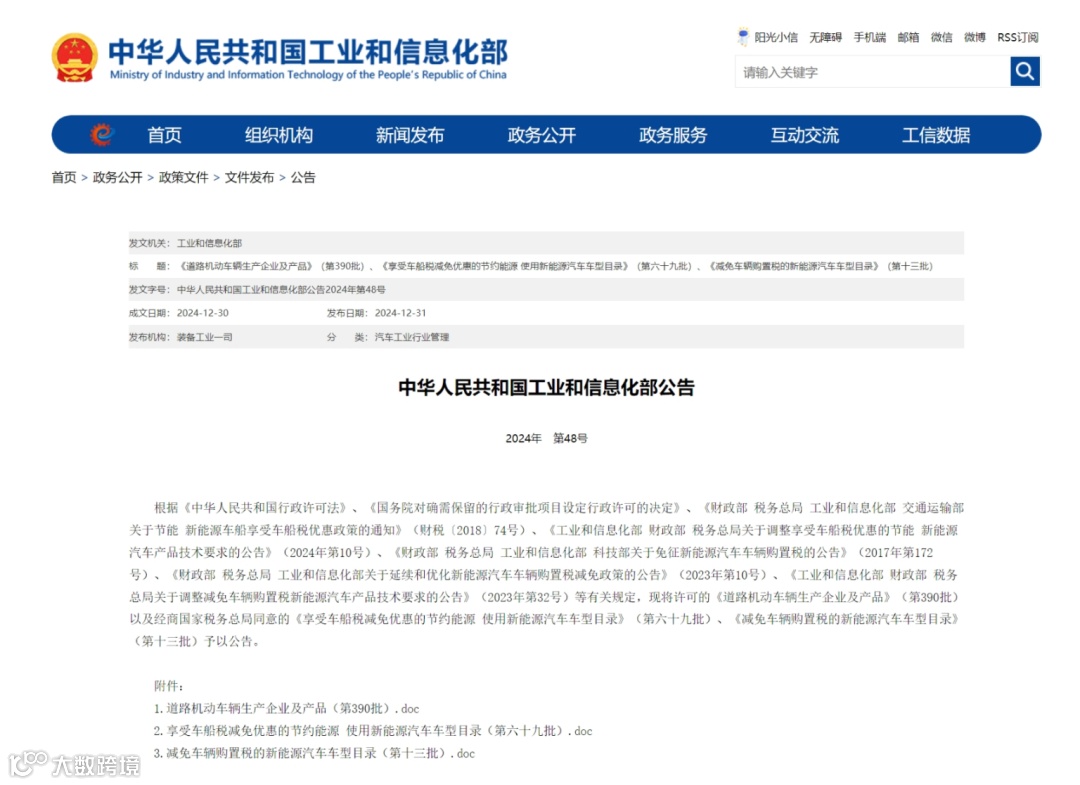Viewport: 1080px width, 785px height.
Task: Click 首页 in the breadcrumb
Action: [x=64, y=178]
